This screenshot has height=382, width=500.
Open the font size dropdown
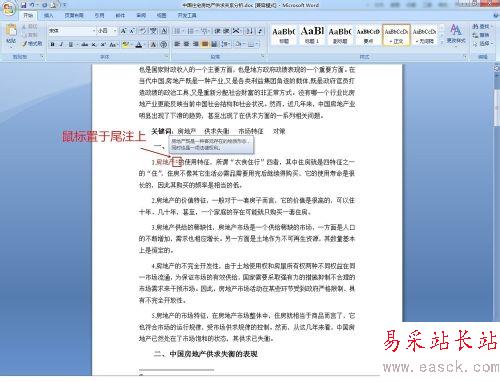[x=115, y=31]
